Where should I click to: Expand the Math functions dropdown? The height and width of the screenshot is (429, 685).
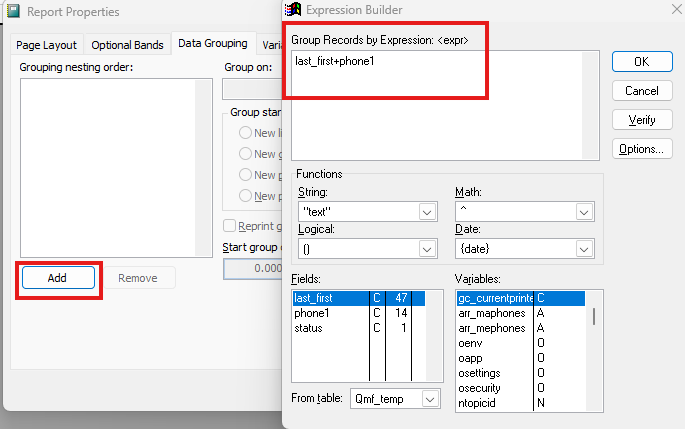pos(586,212)
